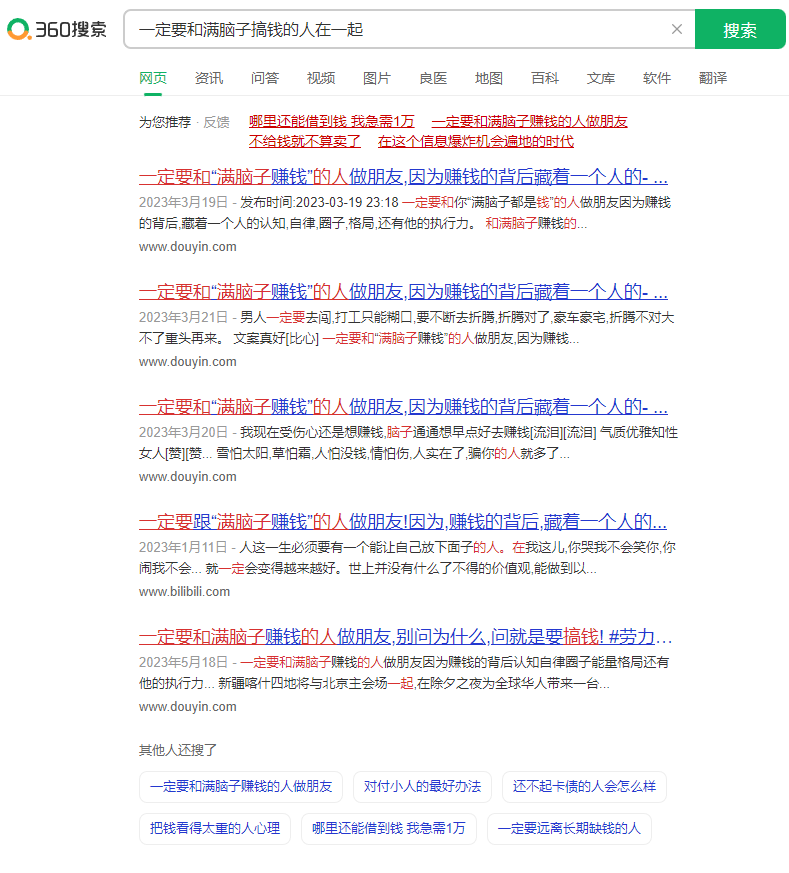Select the 网页 tab
The height and width of the screenshot is (873, 789).
click(153, 78)
